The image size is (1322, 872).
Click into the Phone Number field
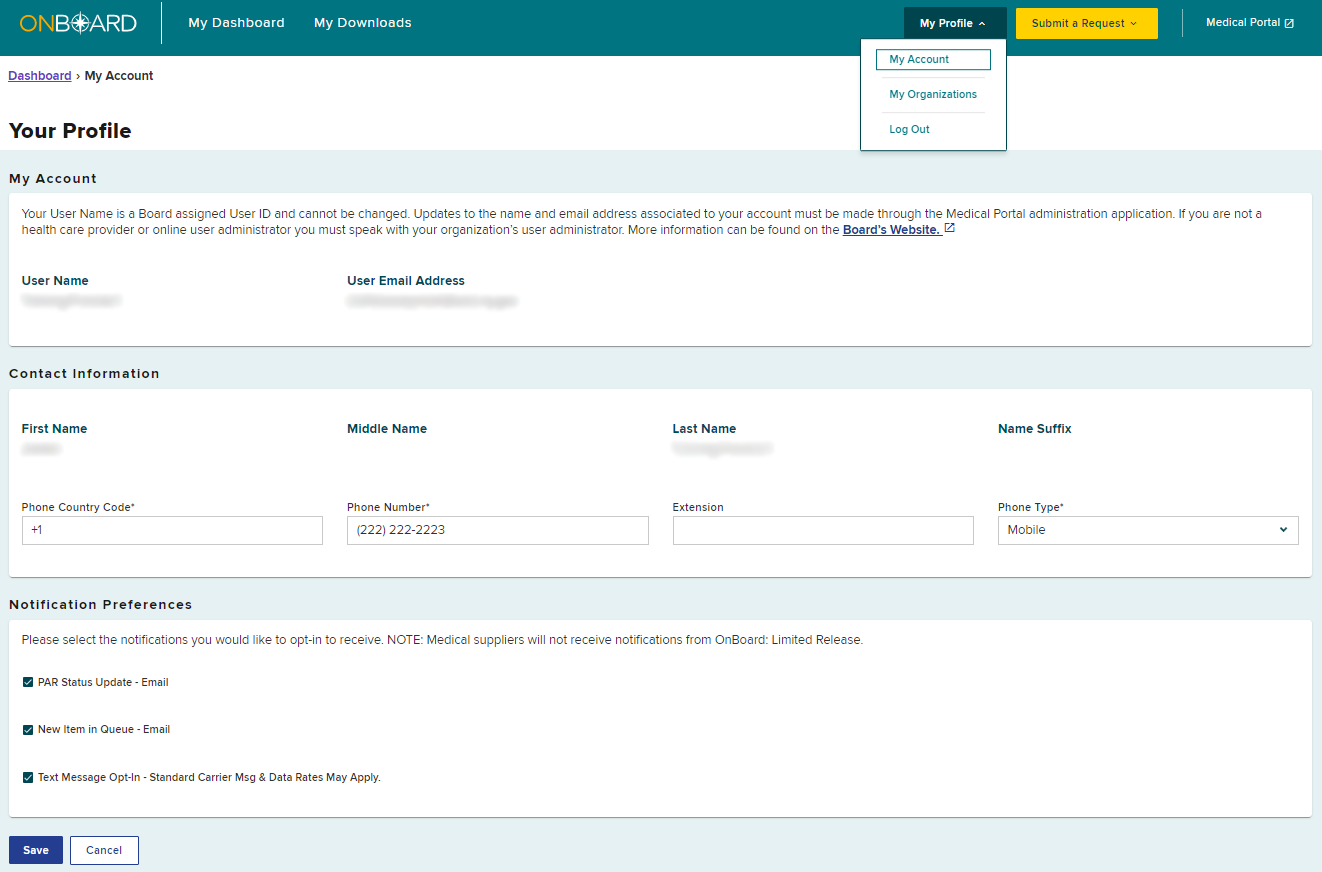[x=497, y=530]
